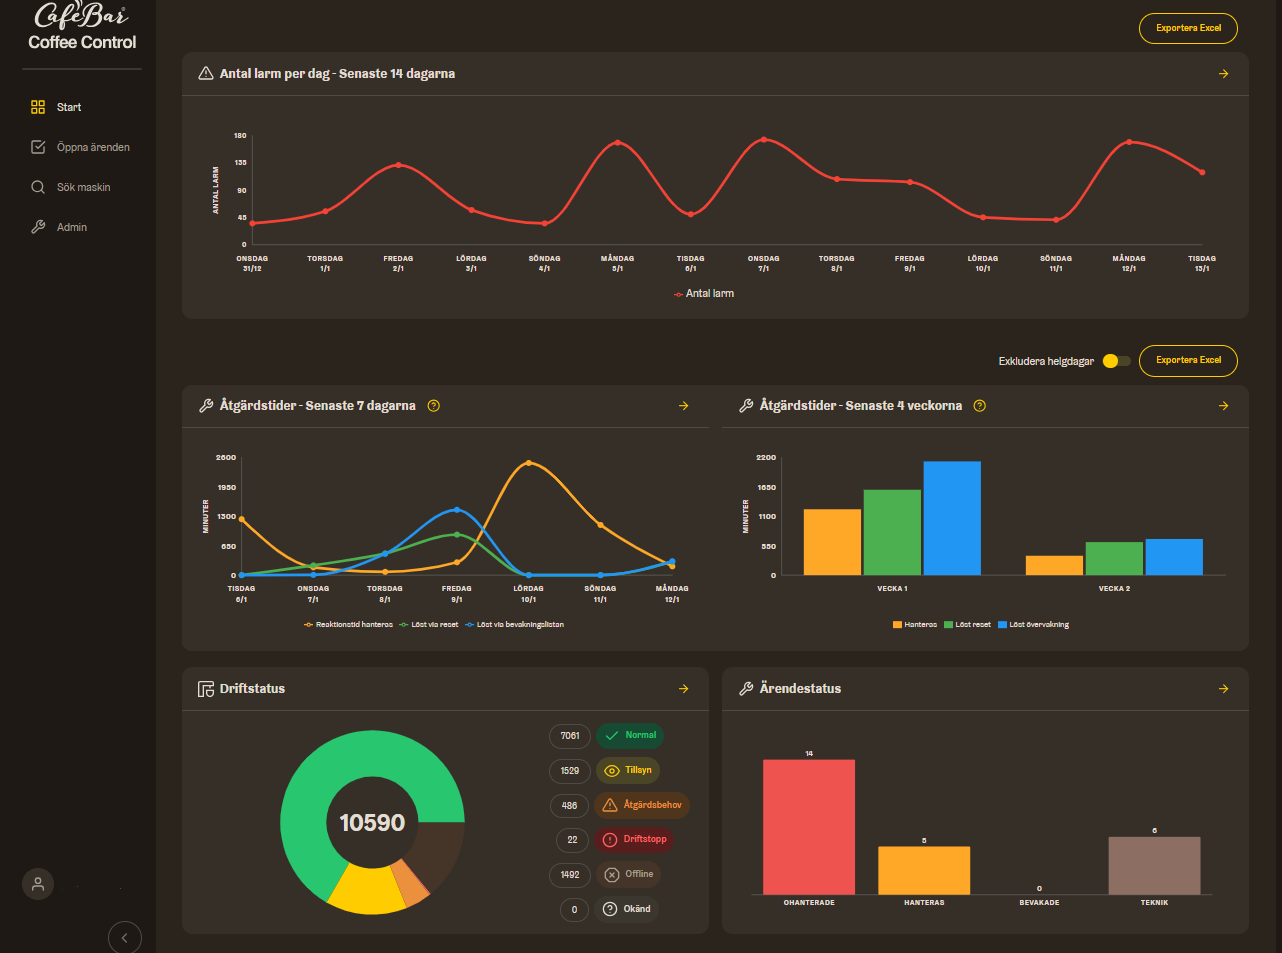The width and height of the screenshot is (1282, 953).
Task: Filter by Driftstopp status badge
Action: click(x=635, y=840)
